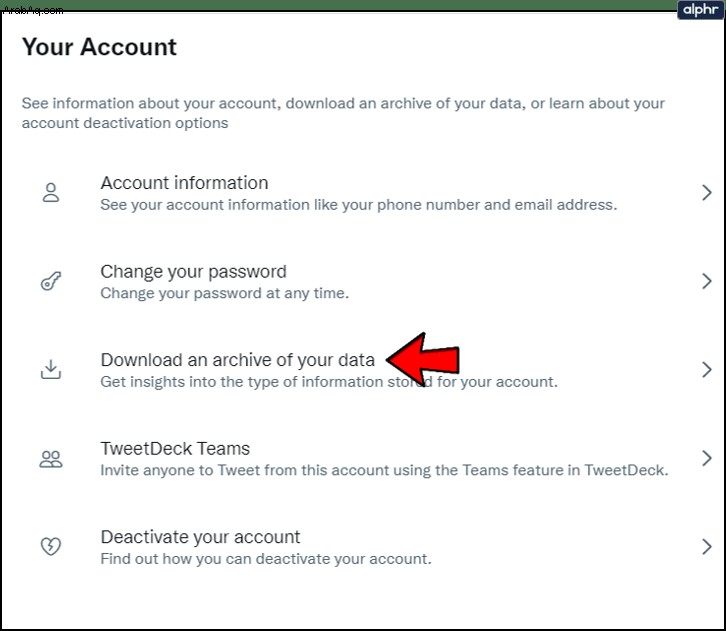Viewport: 726px width, 631px height.
Task: Click 'Find out how you can deactivate' text
Action: (266, 559)
